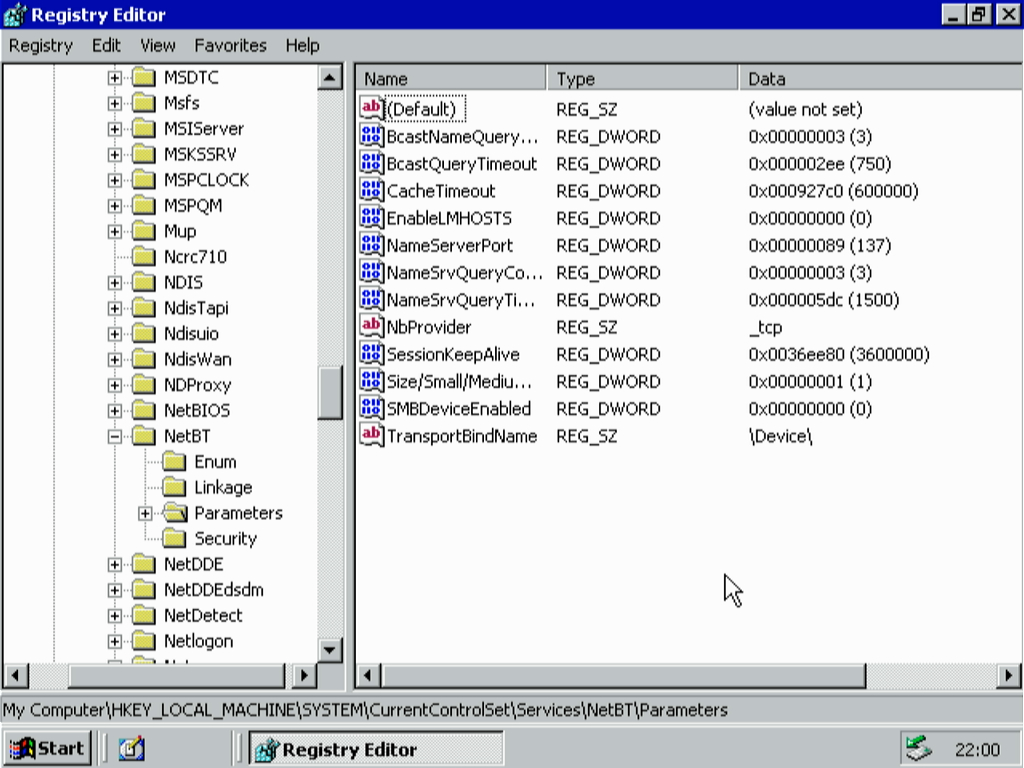The image size is (1024, 768).
Task: Expand the Netlogon key
Action: coord(114,641)
